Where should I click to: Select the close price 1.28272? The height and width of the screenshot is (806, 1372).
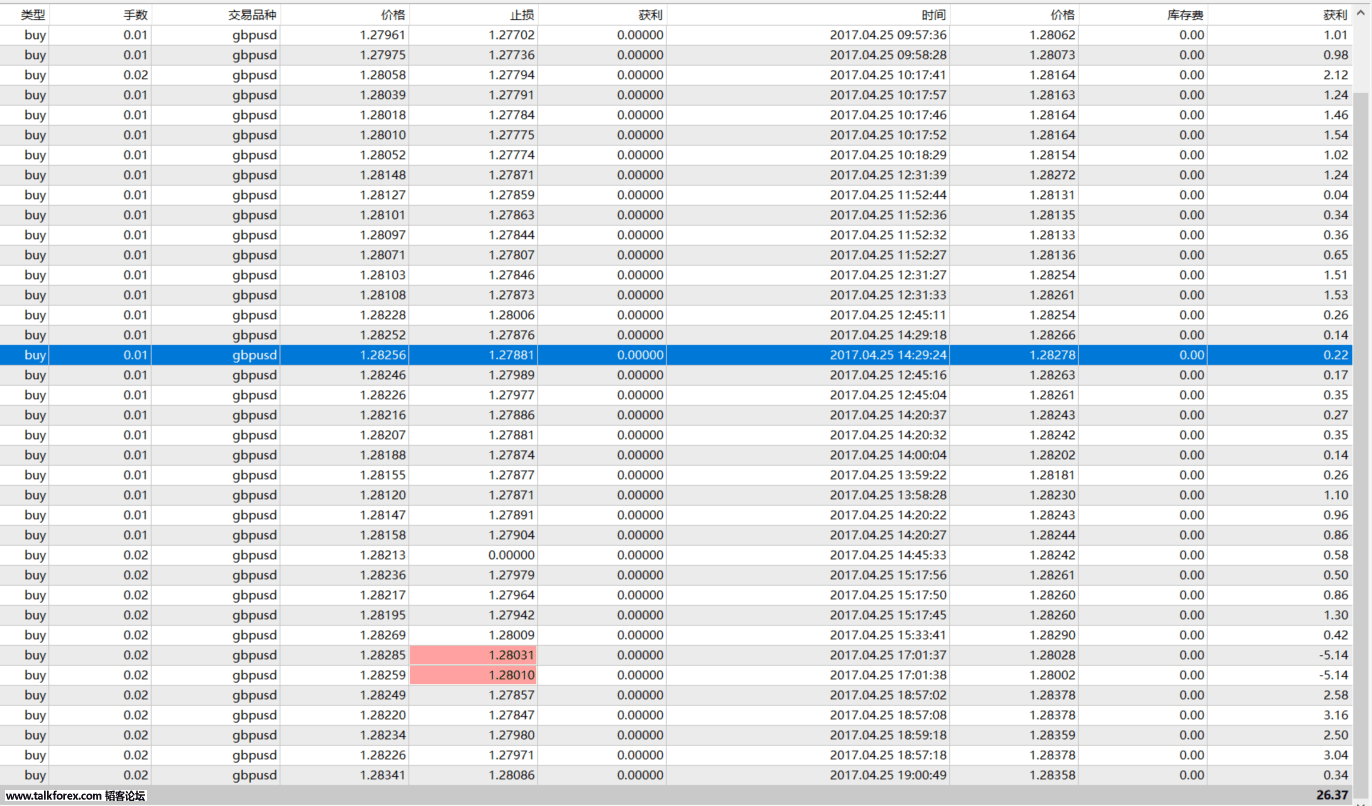click(x=1052, y=175)
